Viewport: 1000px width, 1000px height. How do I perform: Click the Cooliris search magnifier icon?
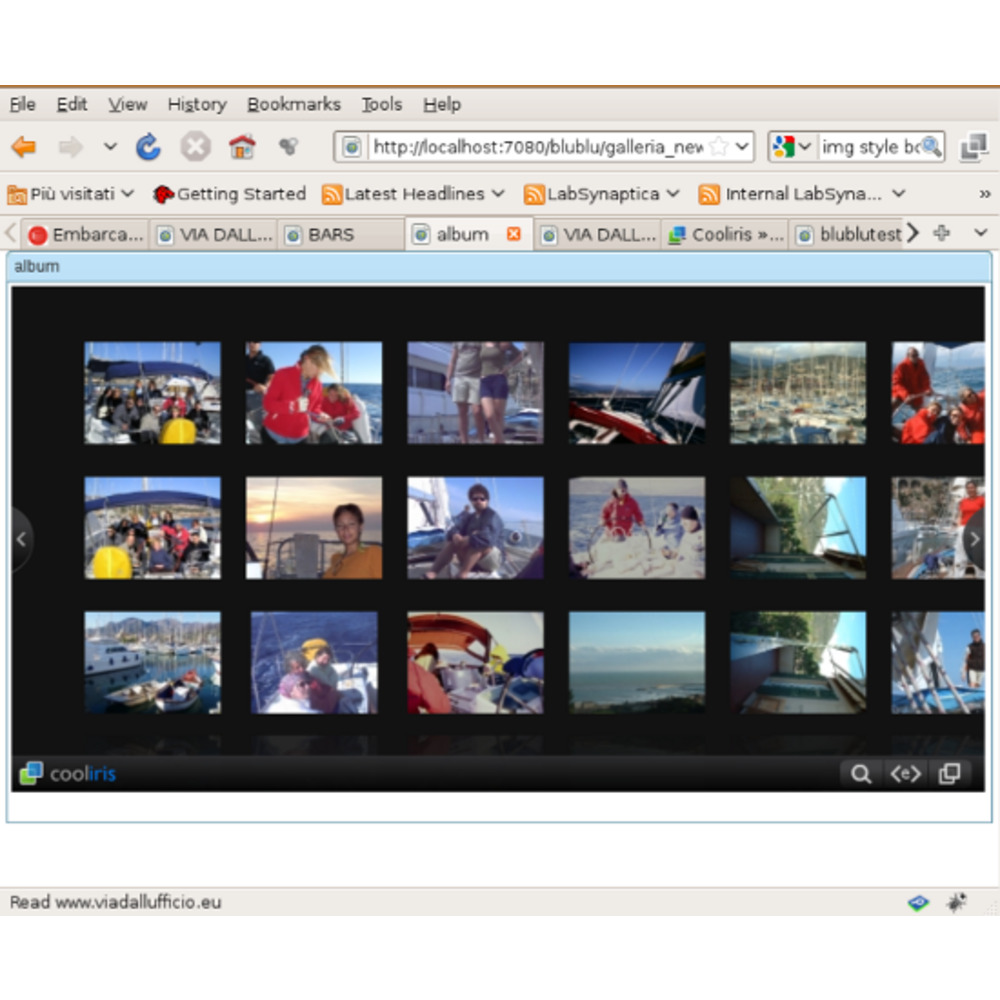[x=860, y=773]
